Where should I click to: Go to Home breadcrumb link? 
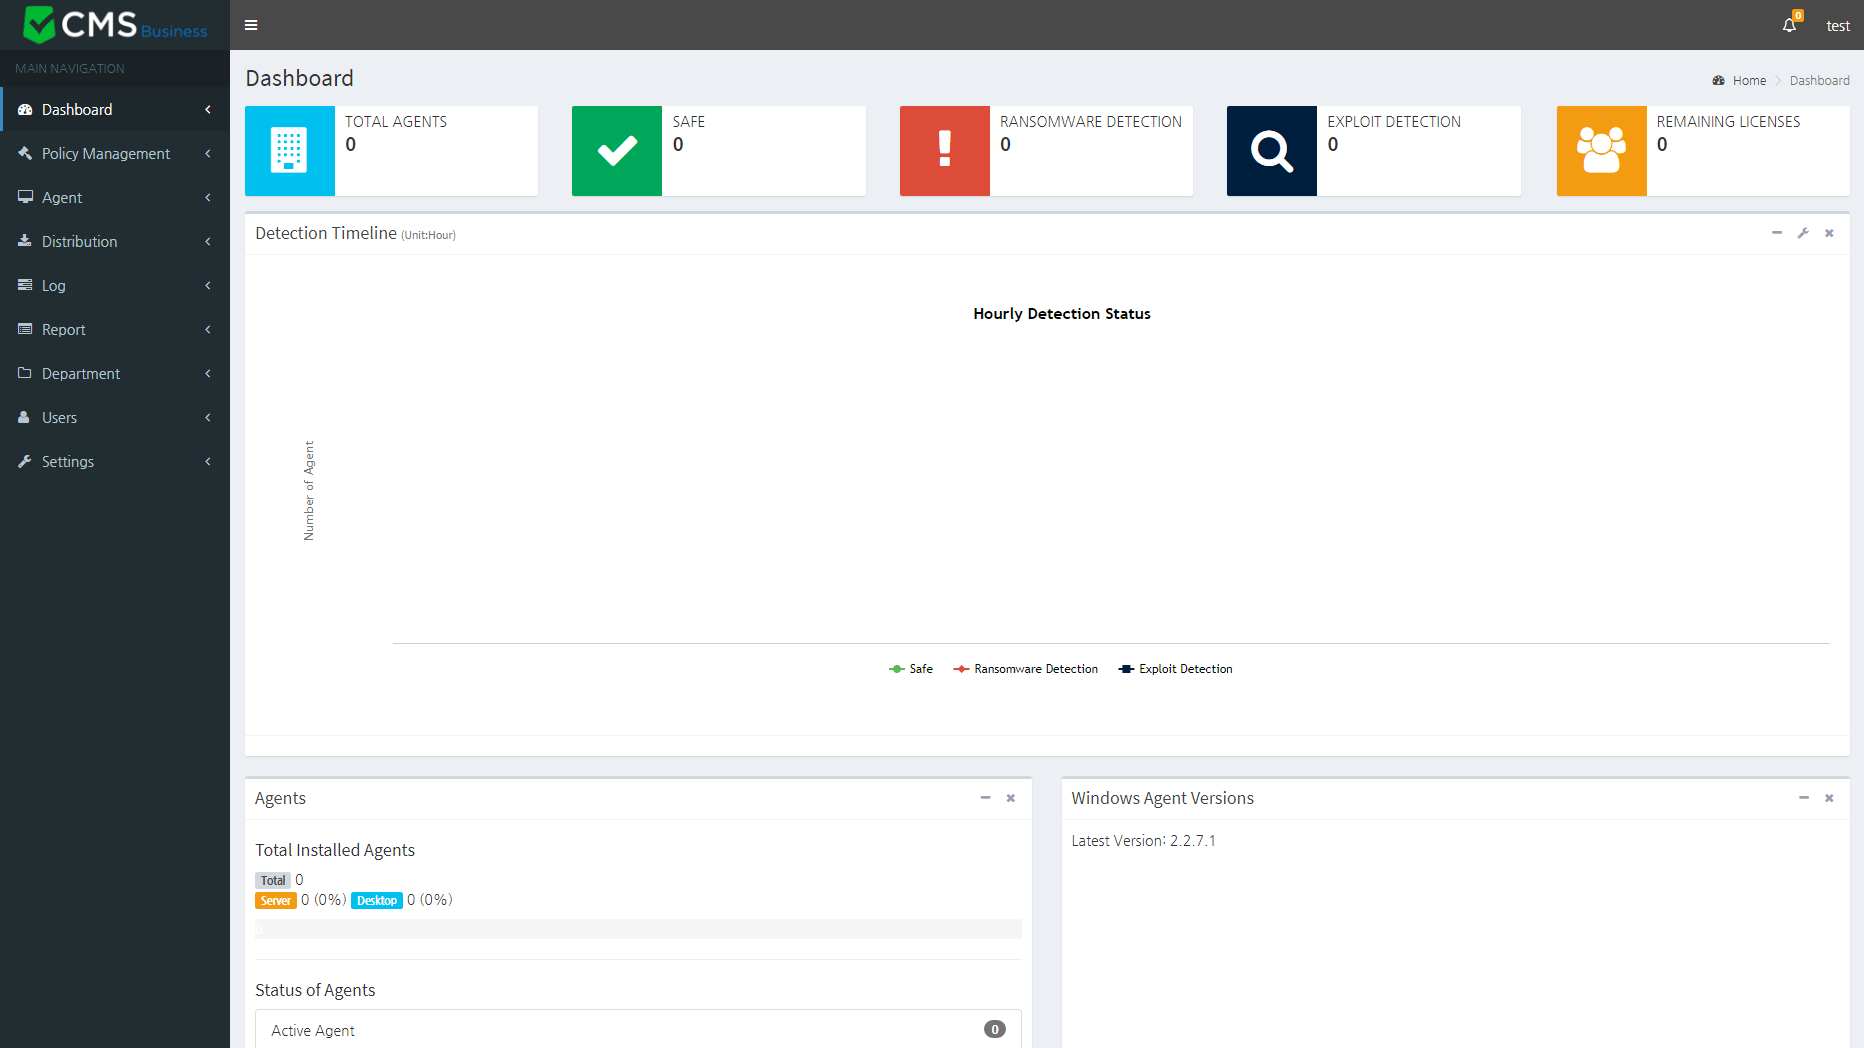1749,80
